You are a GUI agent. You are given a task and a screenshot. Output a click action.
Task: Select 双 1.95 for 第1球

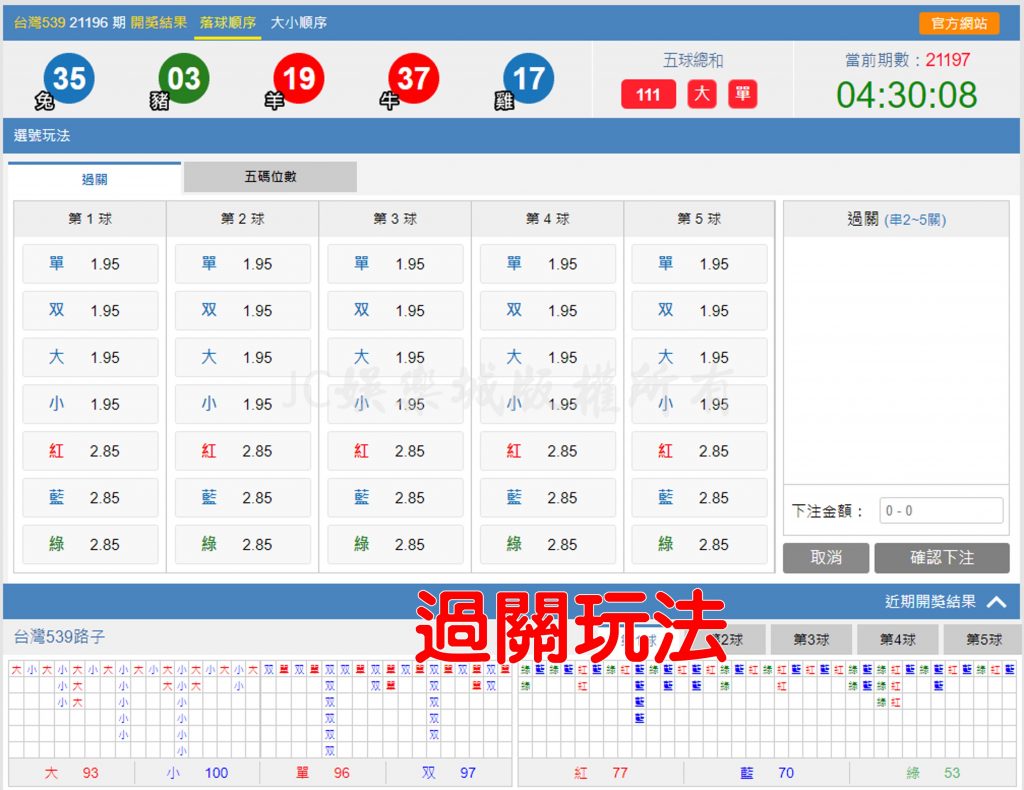(90, 311)
